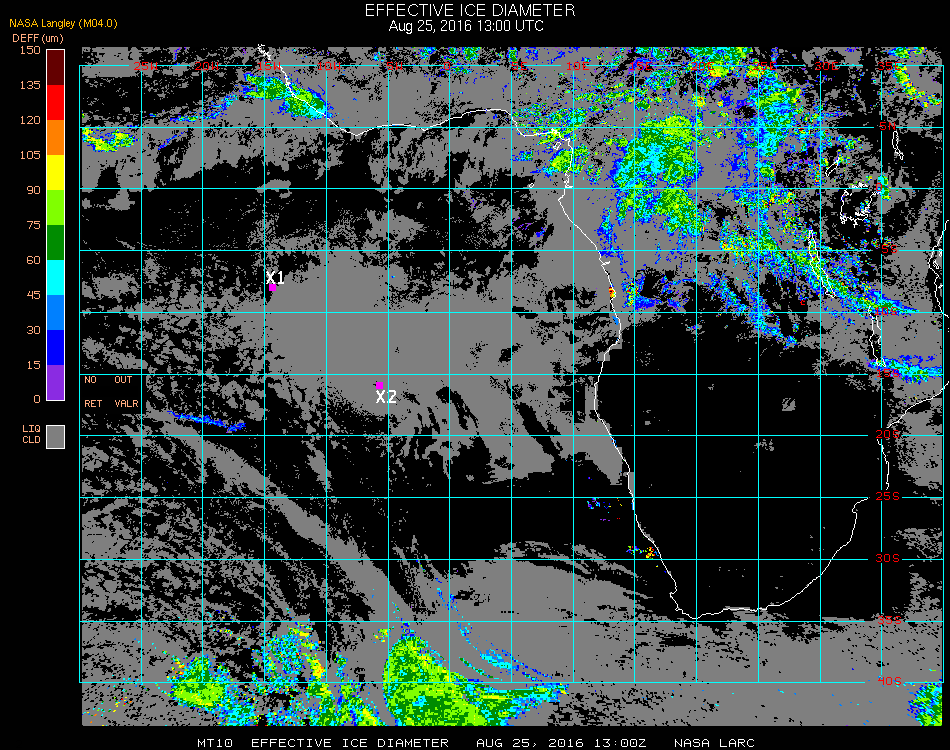Pick the dark blue 15-30 legend color segment
Screen dimensions: 950x750
coord(56,348)
